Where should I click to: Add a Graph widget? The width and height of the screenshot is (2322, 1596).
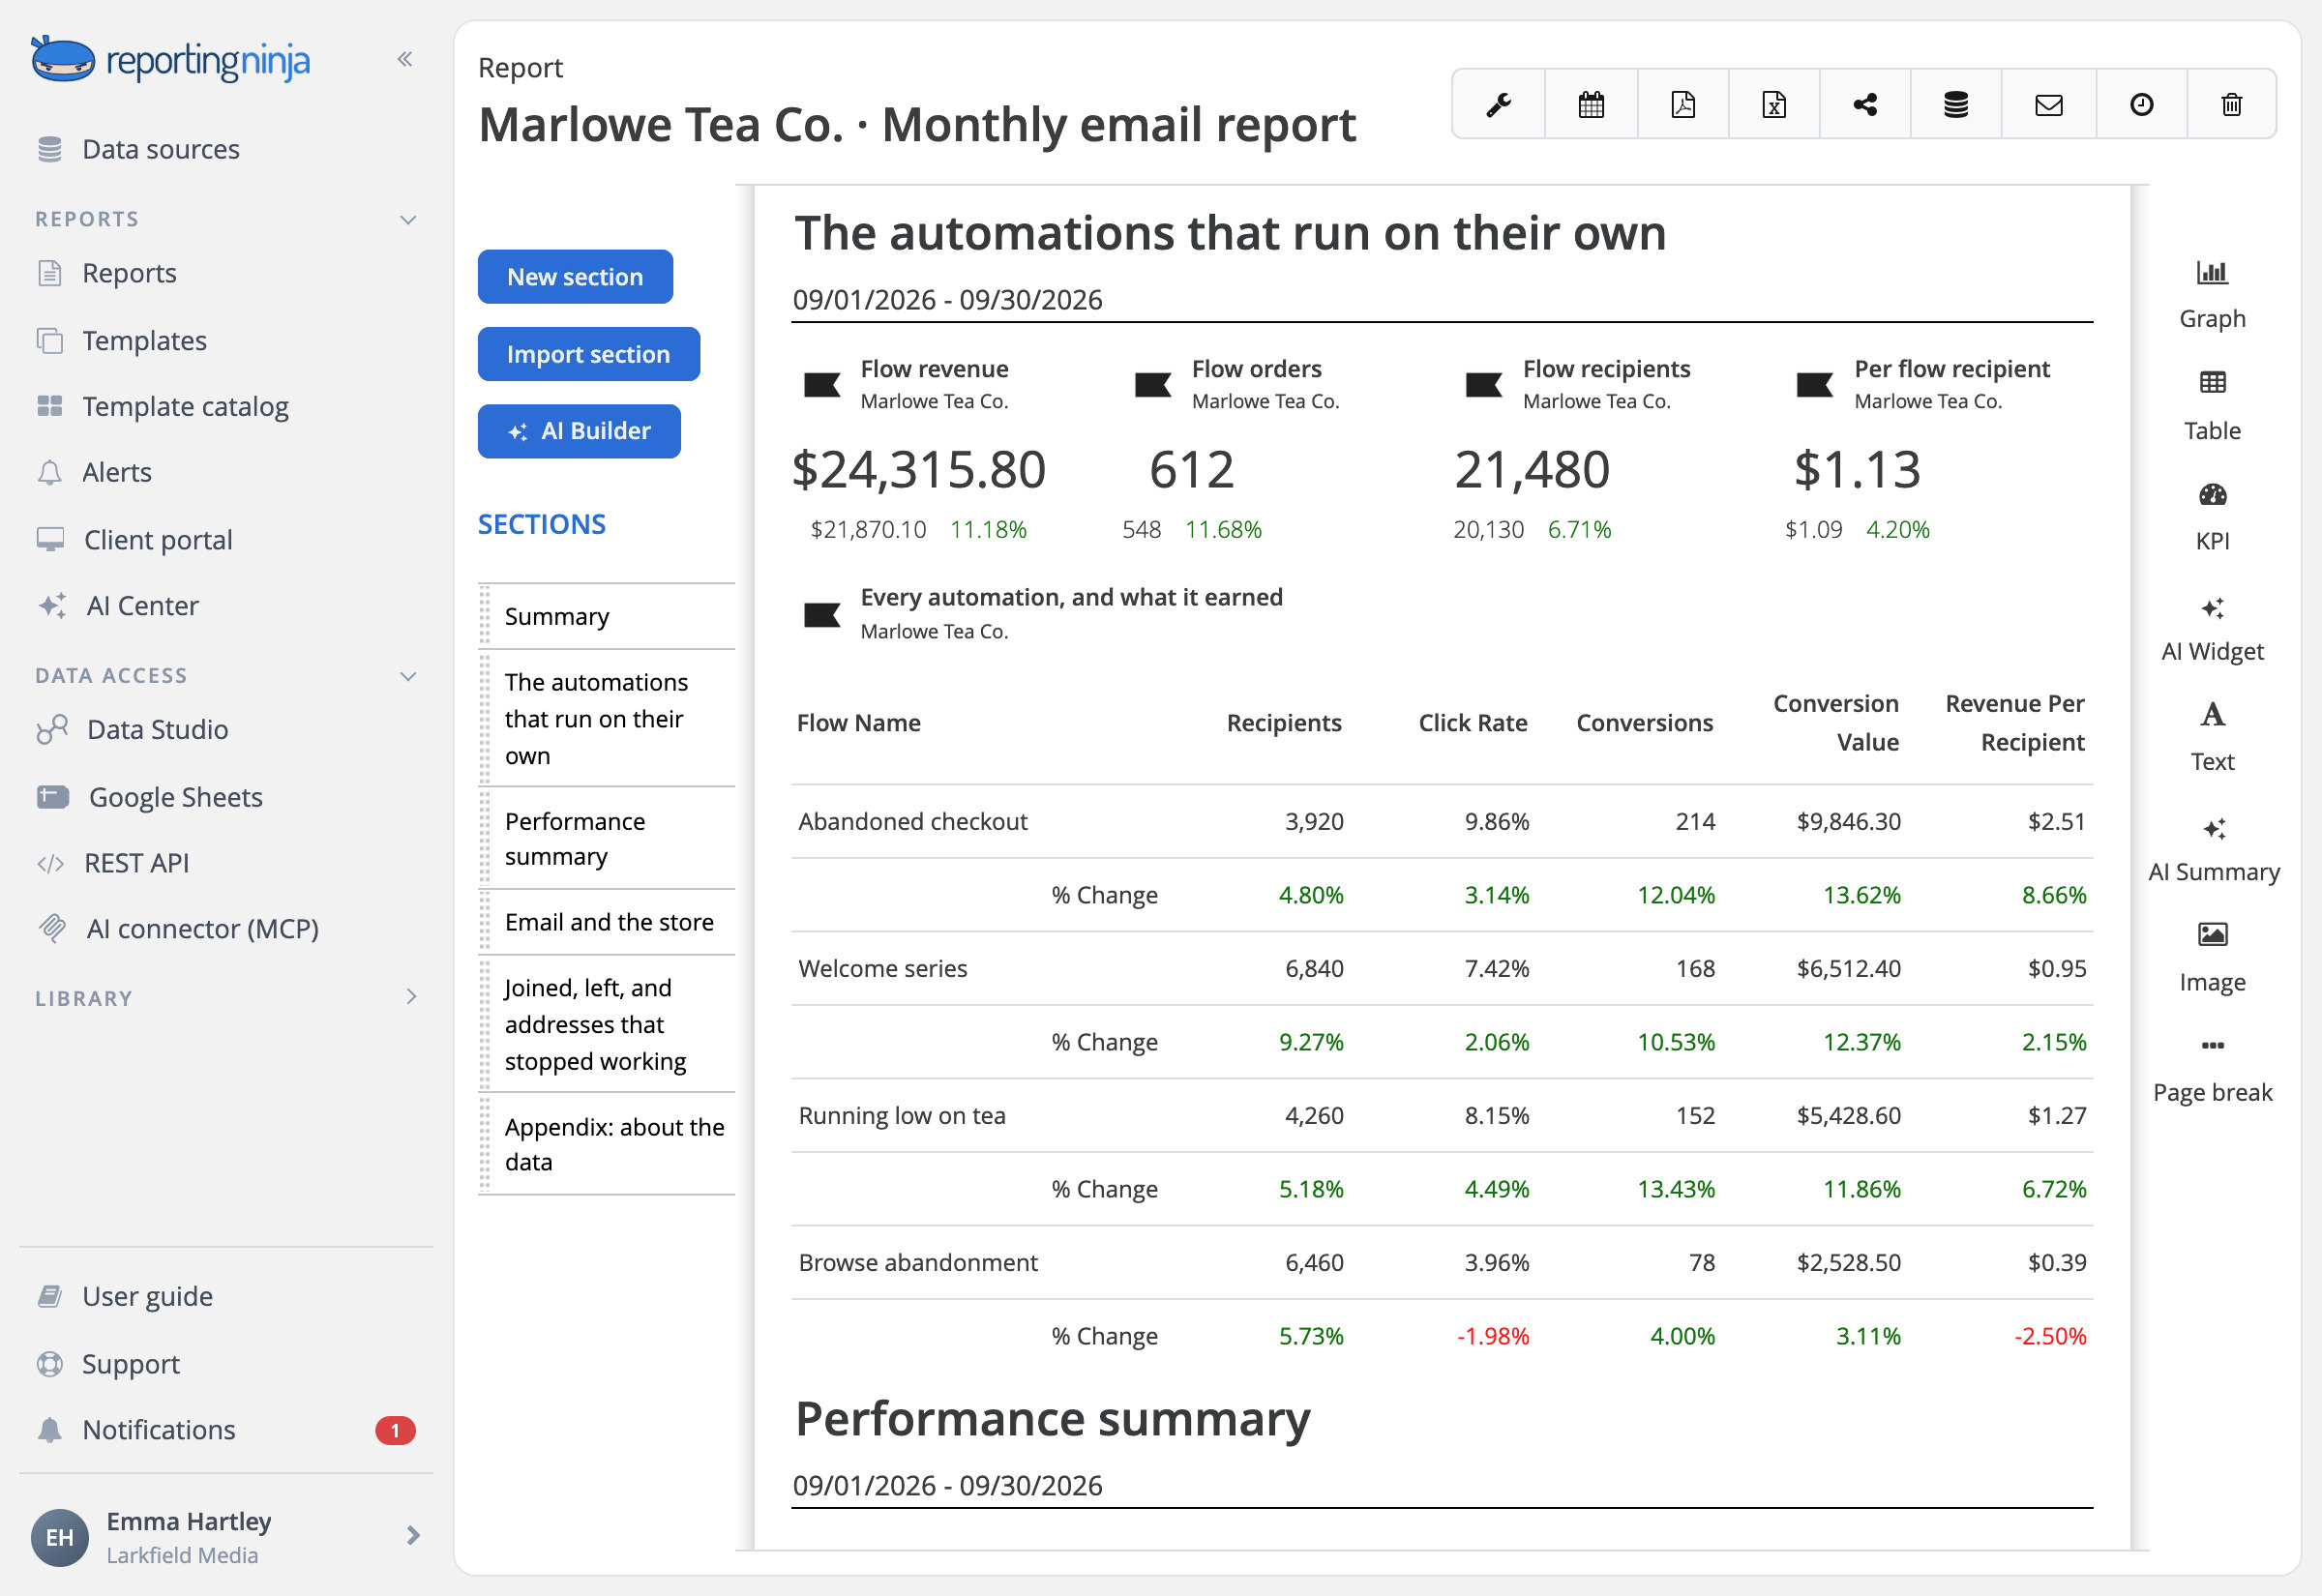click(2212, 295)
